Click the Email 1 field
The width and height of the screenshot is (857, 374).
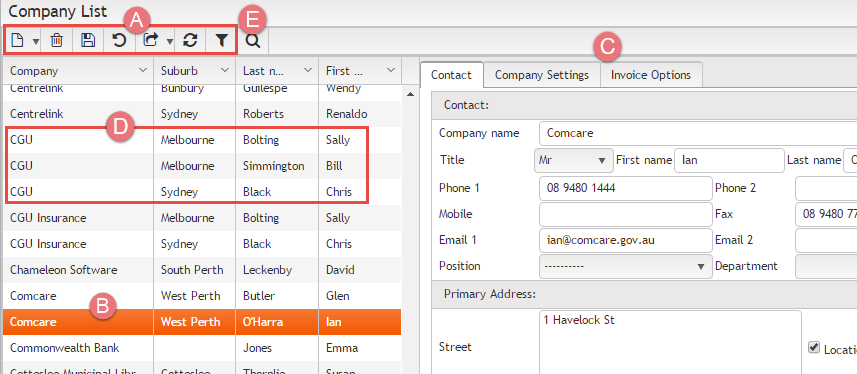tap(625, 240)
